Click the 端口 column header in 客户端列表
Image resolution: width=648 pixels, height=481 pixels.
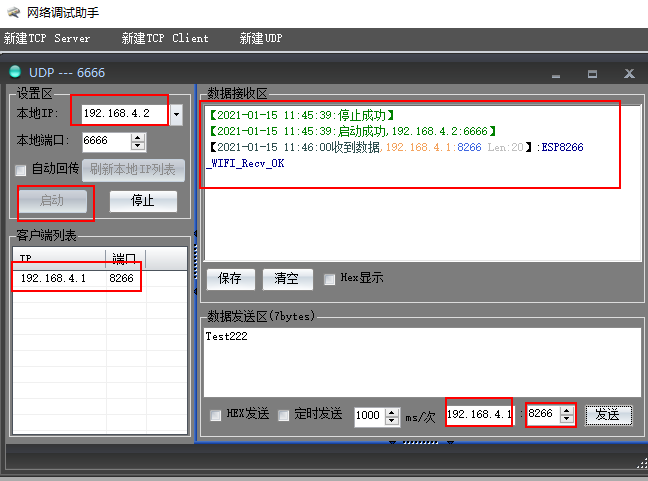[x=126, y=259]
